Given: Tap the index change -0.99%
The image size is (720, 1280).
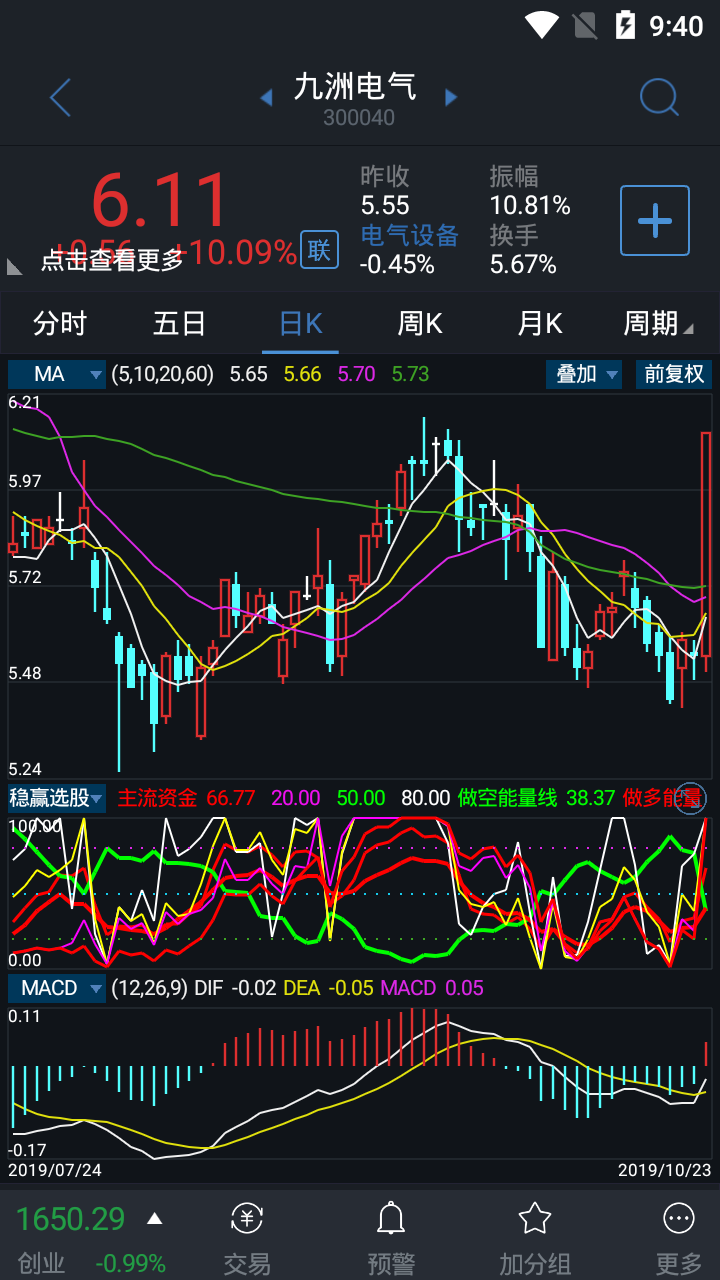Looking at the screenshot, I should point(131,1263).
